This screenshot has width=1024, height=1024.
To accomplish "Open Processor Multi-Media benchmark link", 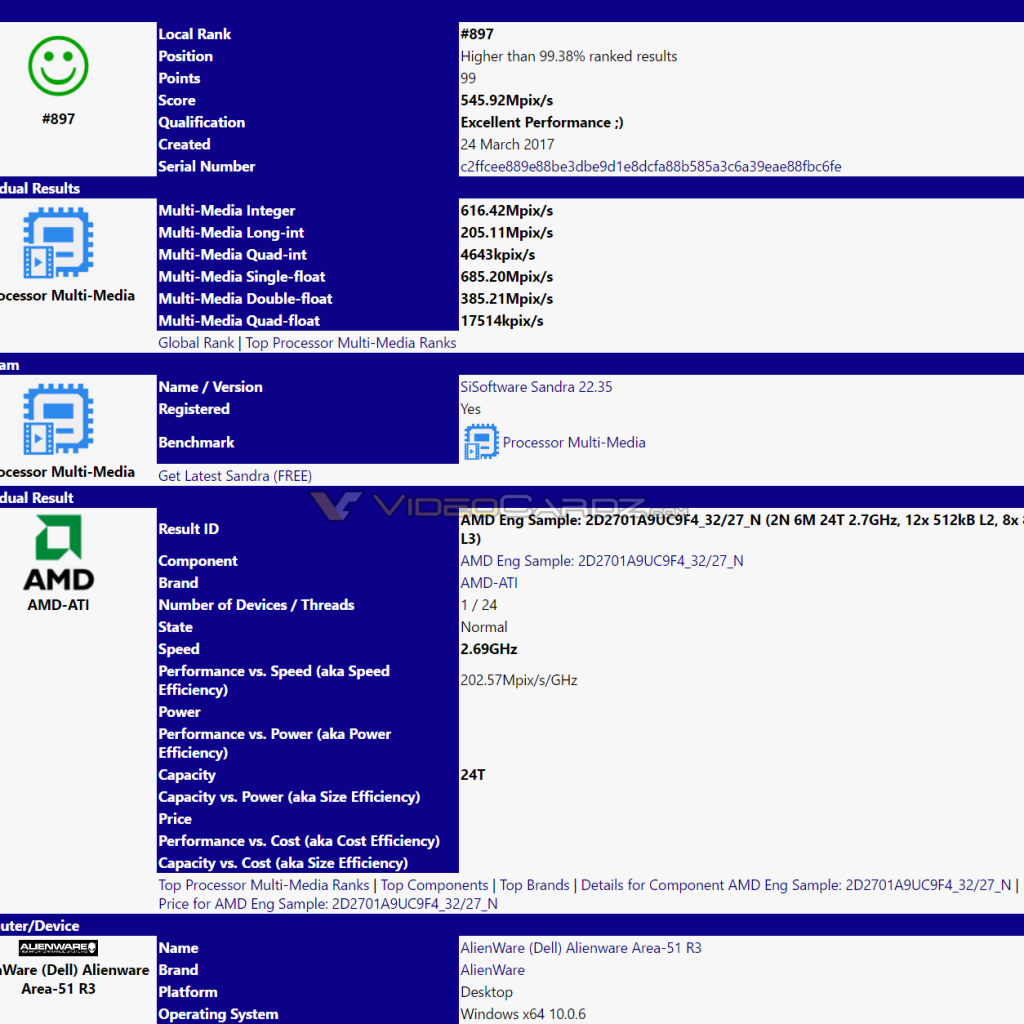I will pyautogui.click(x=573, y=442).
